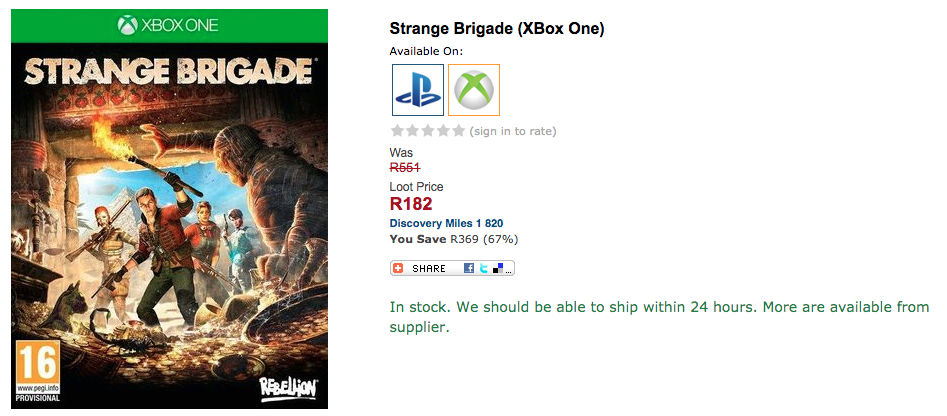Viewport: 947px width, 416px height.
Task: Rate the game two stars
Action: click(412, 131)
